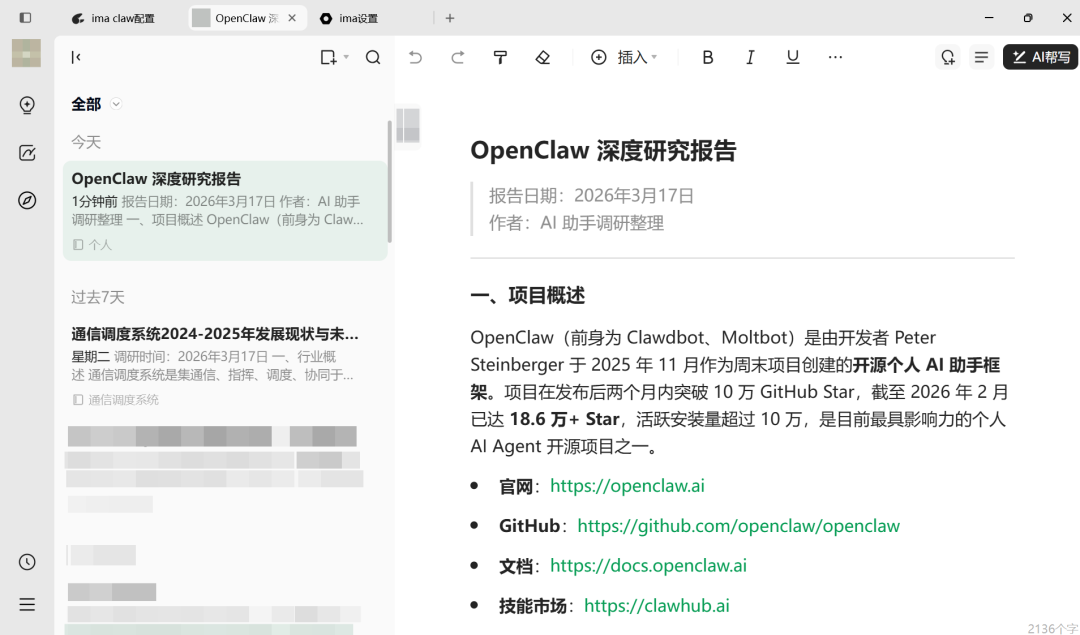Viewport: 1080px width, 635px height.
Task: Create a new note
Action: (329, 57)
